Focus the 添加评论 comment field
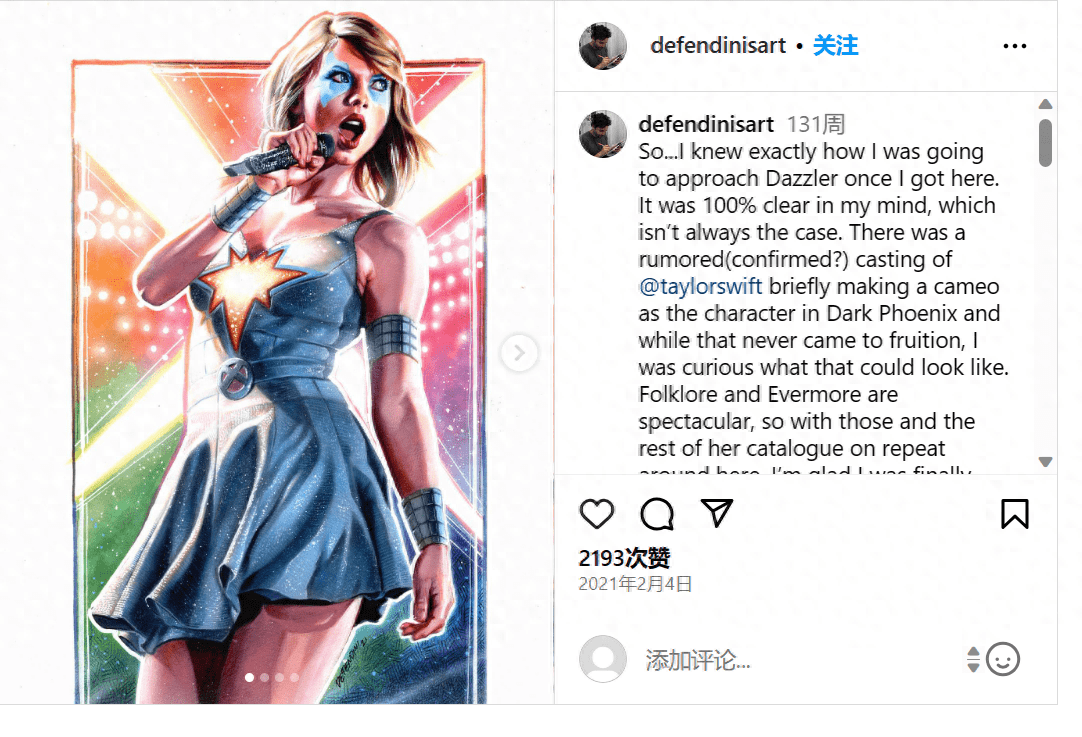1082x737 pixels. pyautogui.click(x=800, y=660)
